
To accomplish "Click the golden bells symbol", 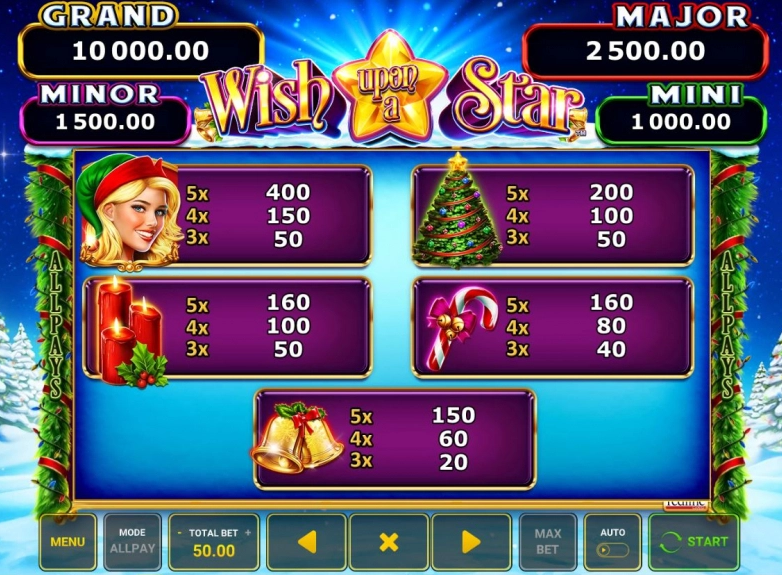I will pos(297,437).
